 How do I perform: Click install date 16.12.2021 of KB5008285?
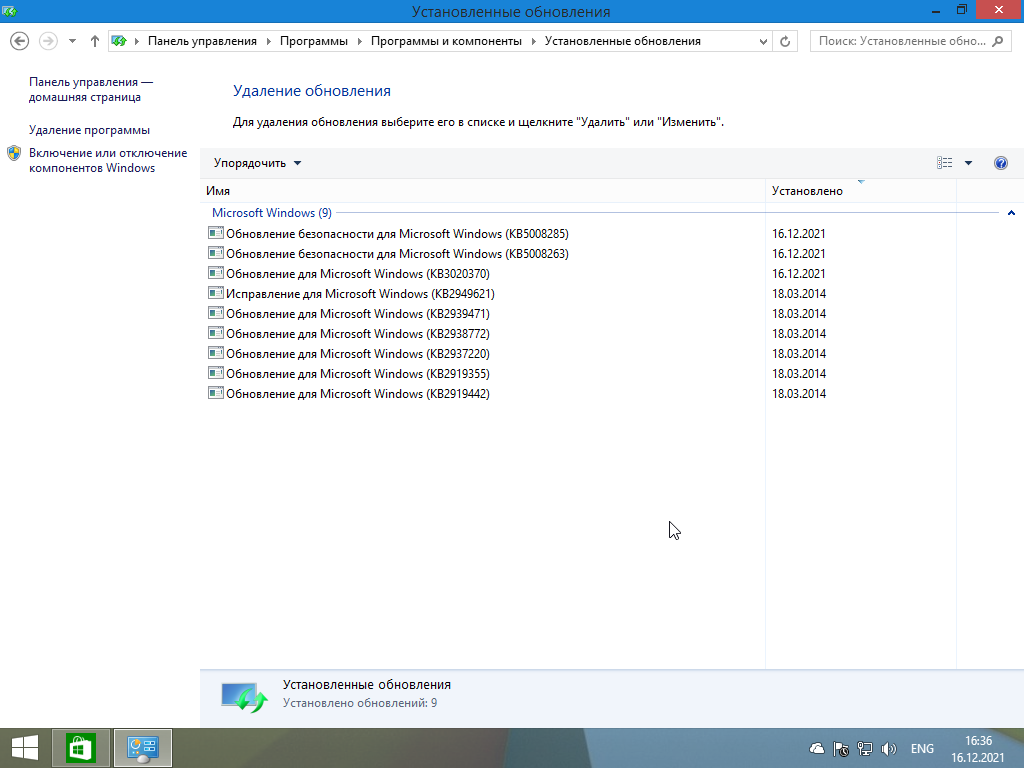(799, 234)
